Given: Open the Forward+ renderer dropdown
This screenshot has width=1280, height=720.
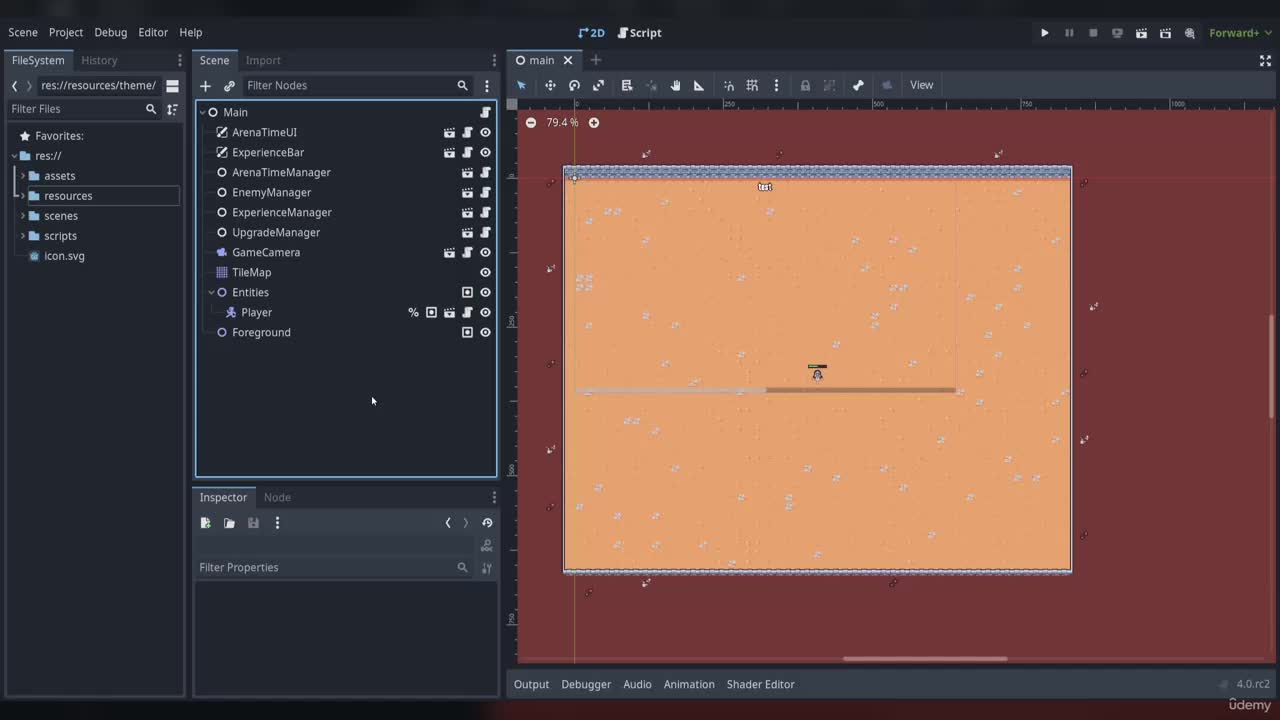Looking at the screenshot, I should click(1240, 33).
